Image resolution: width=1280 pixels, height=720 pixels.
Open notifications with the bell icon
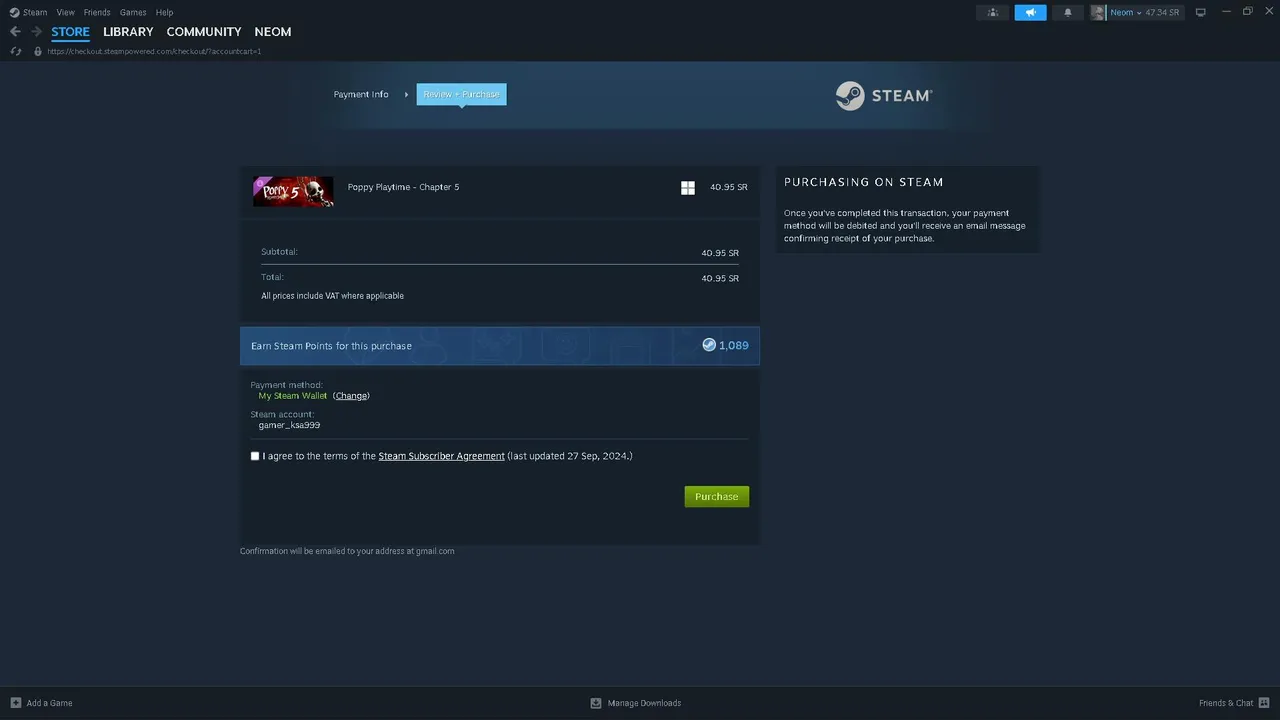coord(1067,12)
